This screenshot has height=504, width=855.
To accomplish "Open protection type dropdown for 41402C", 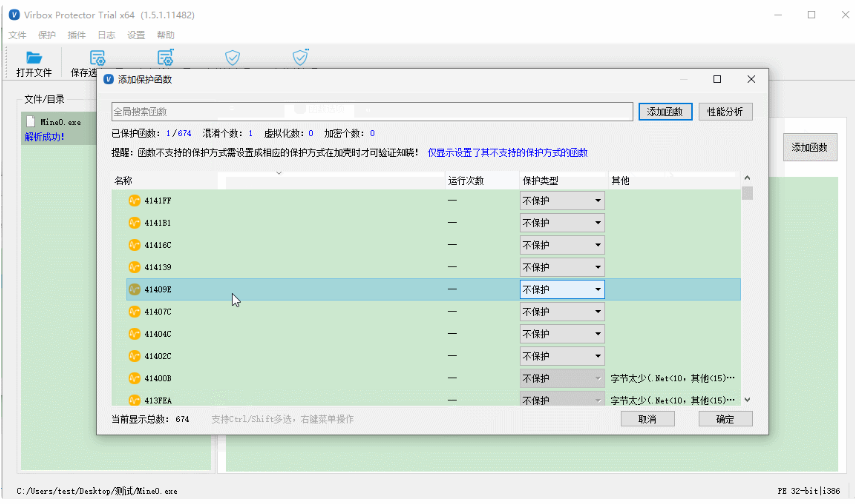I will [562, 356].
